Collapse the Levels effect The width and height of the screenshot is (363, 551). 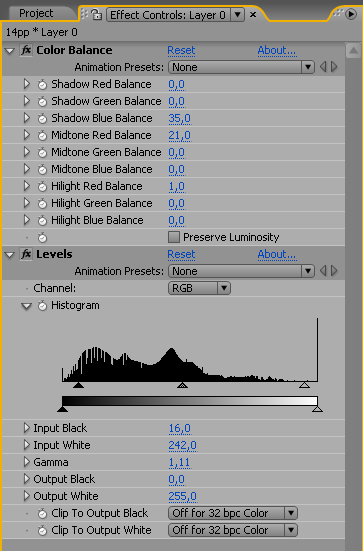[9, 255]
